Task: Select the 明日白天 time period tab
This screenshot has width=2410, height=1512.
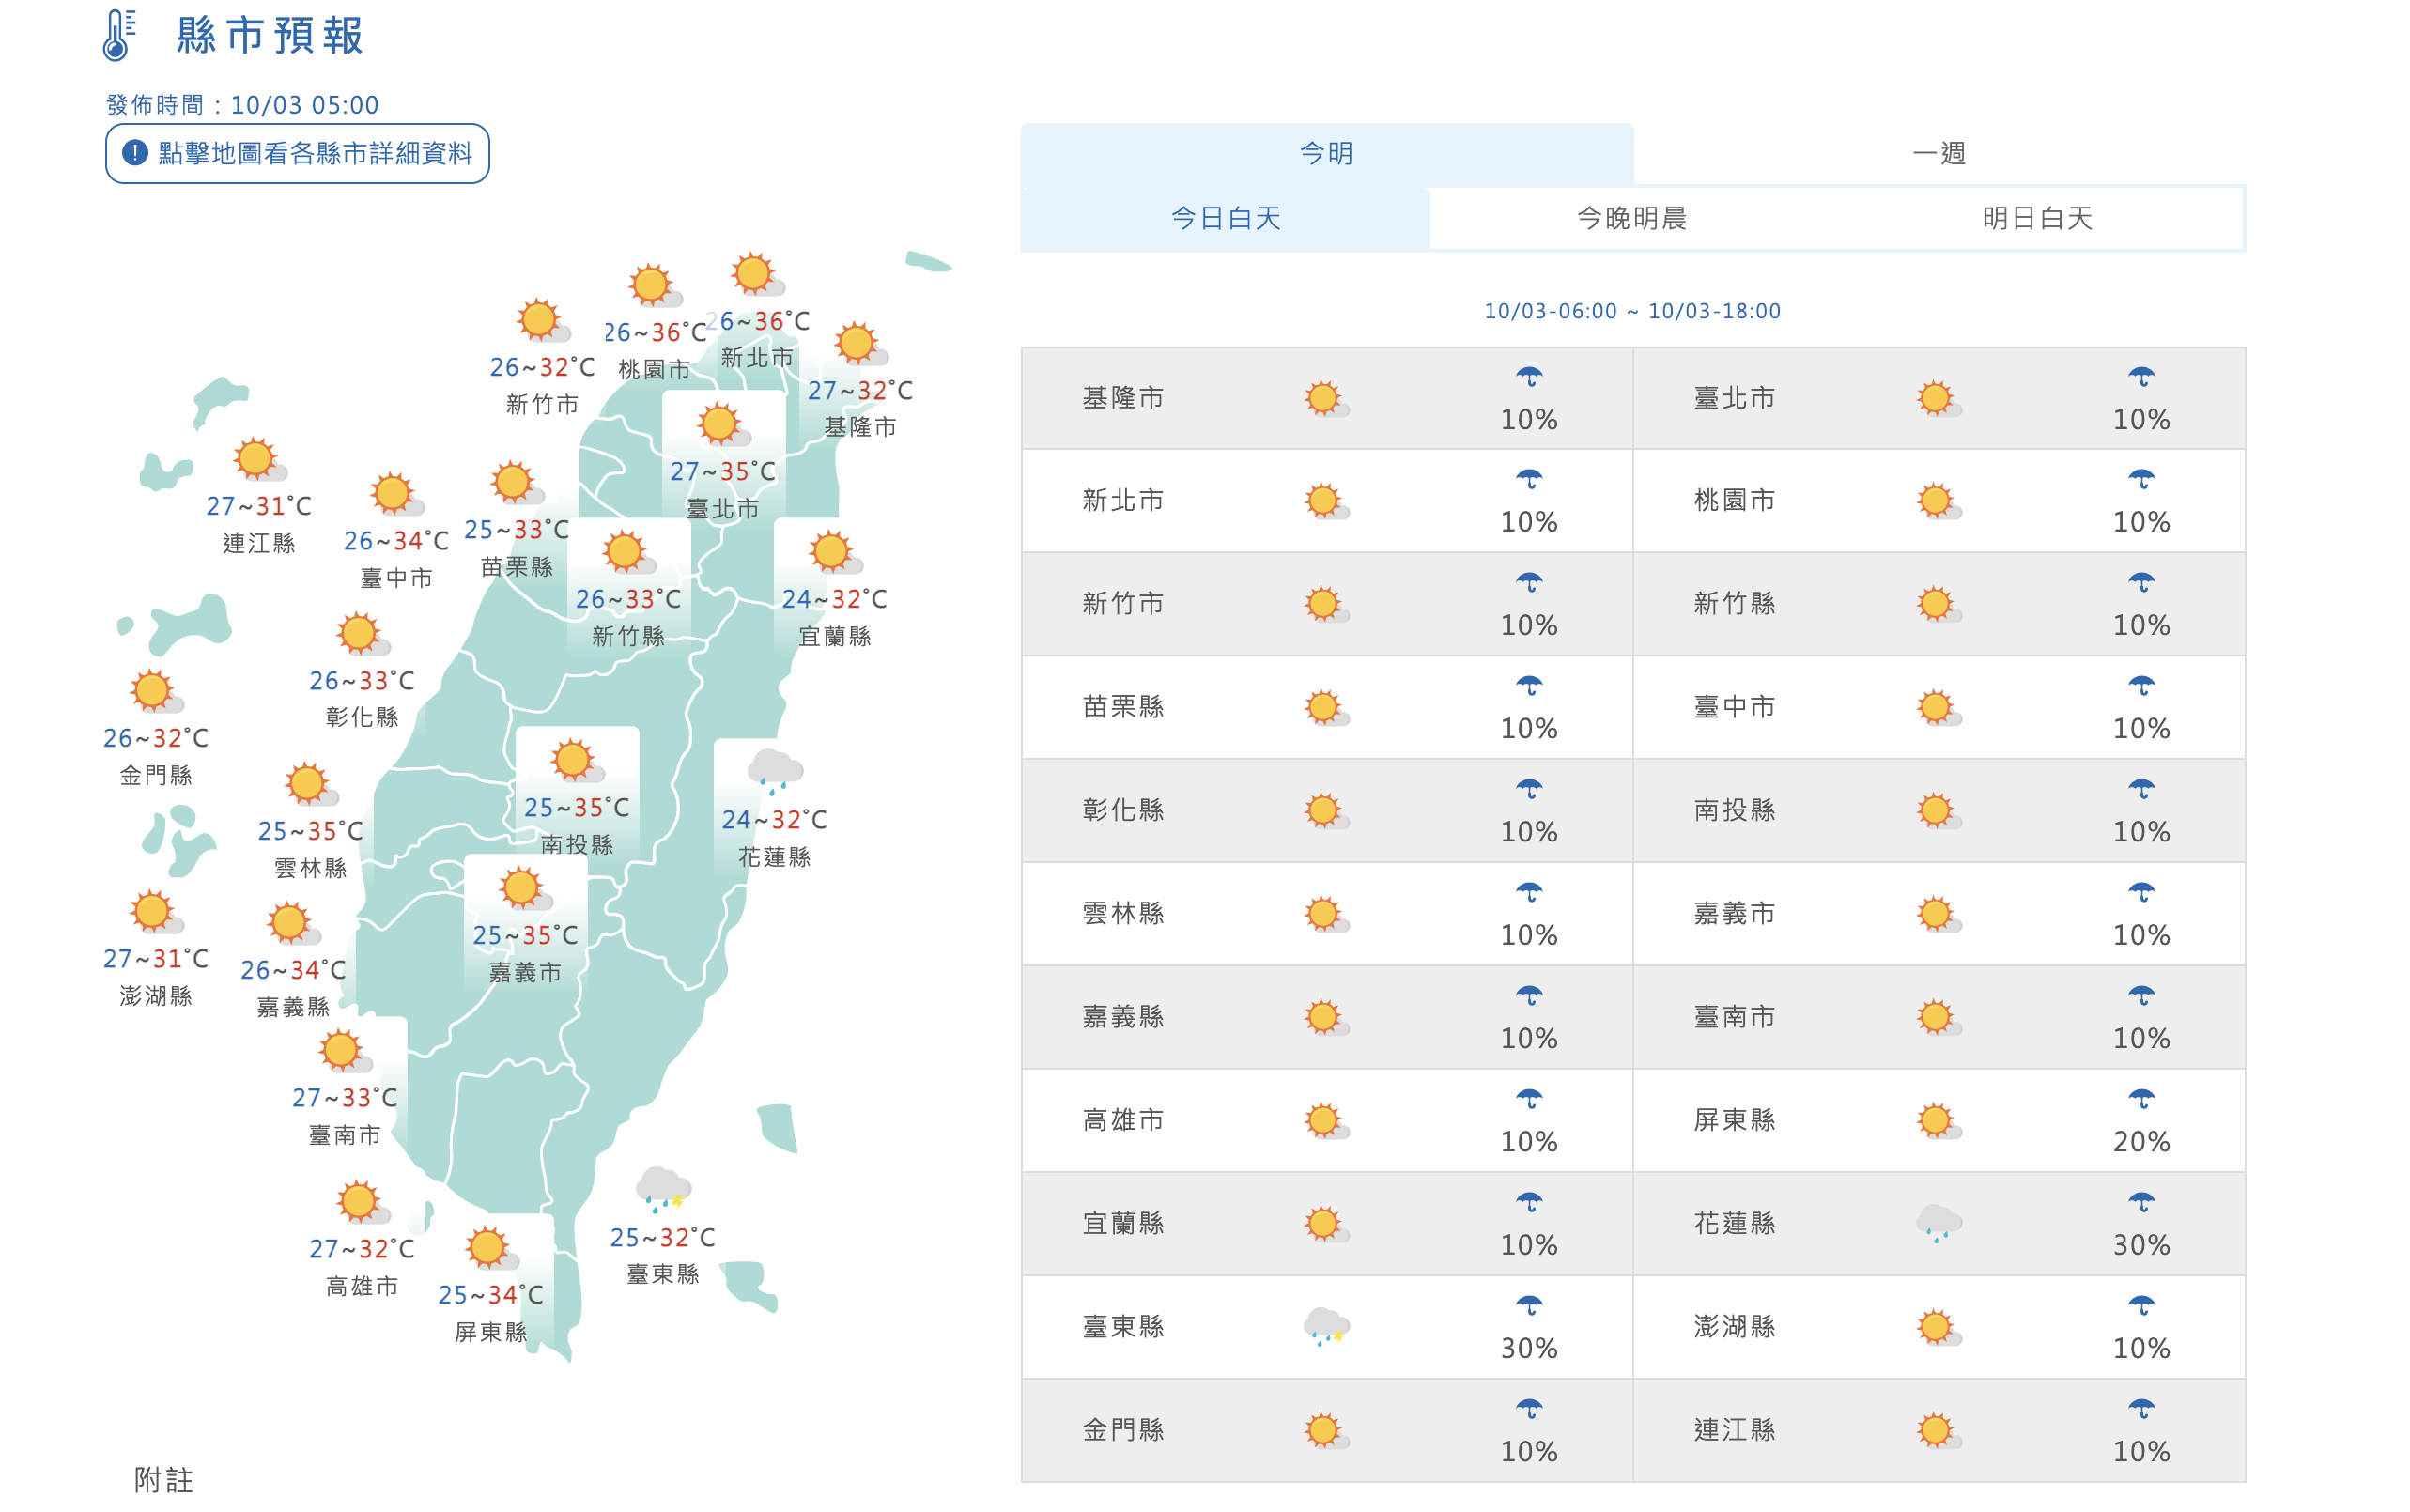Action: click(2037, 218)
